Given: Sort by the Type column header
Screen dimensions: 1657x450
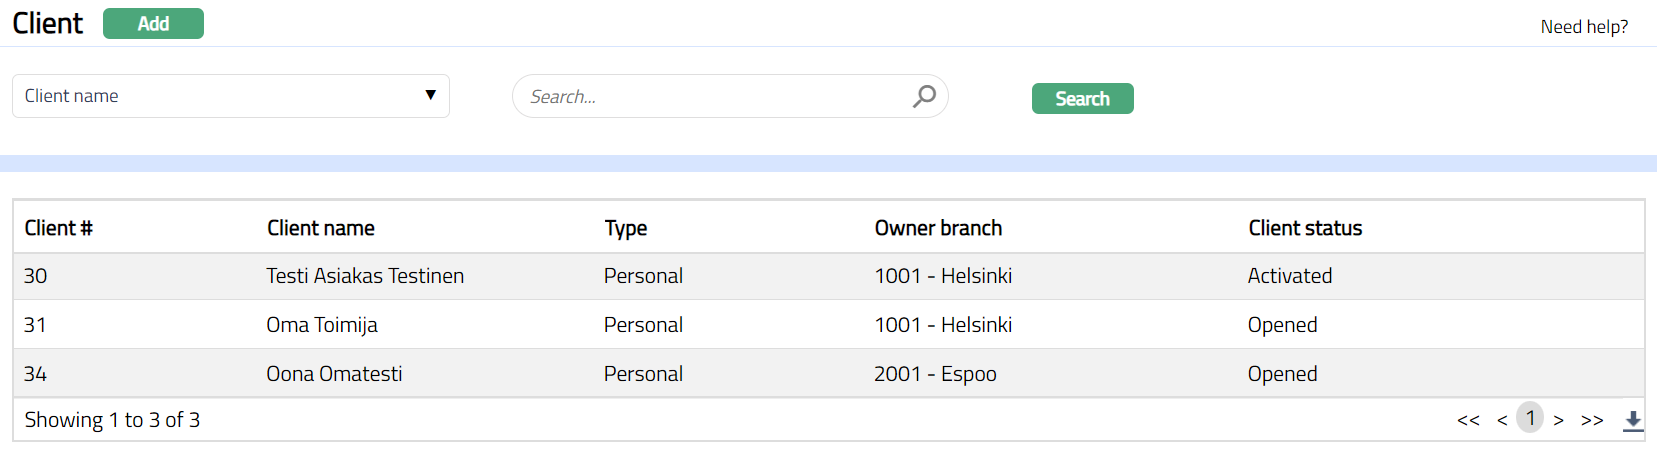Looking at the screenshot, I should click(x=626, y=228).
